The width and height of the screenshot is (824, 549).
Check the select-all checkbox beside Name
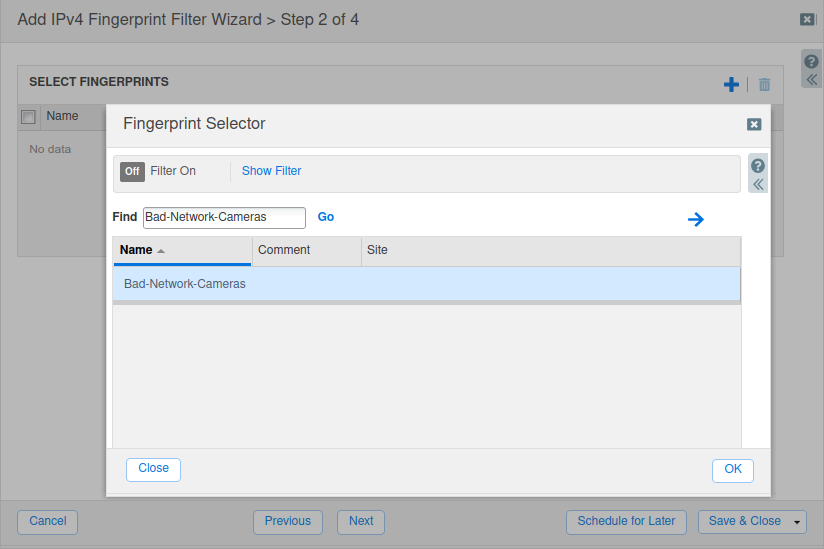tap(29, 117)
